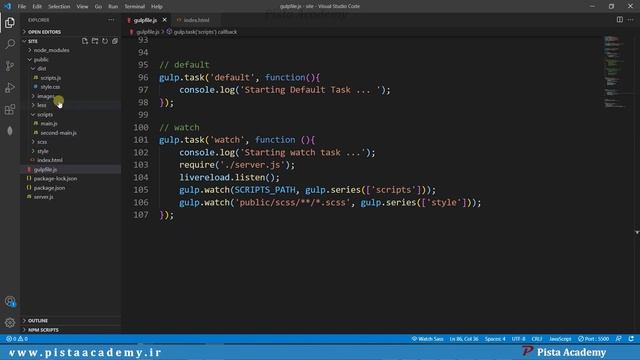
Task: Open the Manage gear icon
Action: click(x=10, y=323)
